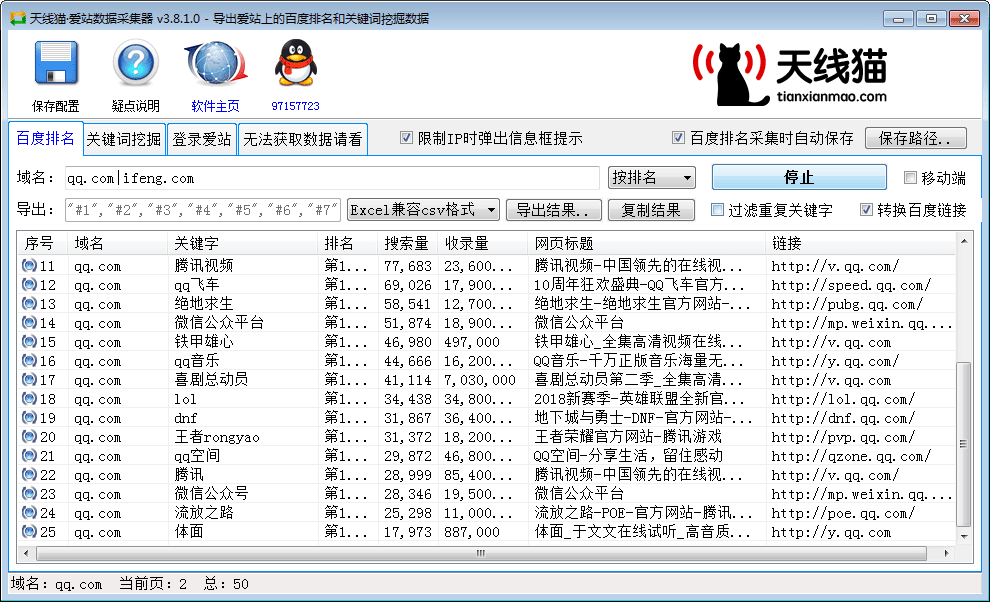This screenshot has height=602, width=990.
Task: Click the 导出结果 button
Action: click(552, 210)
